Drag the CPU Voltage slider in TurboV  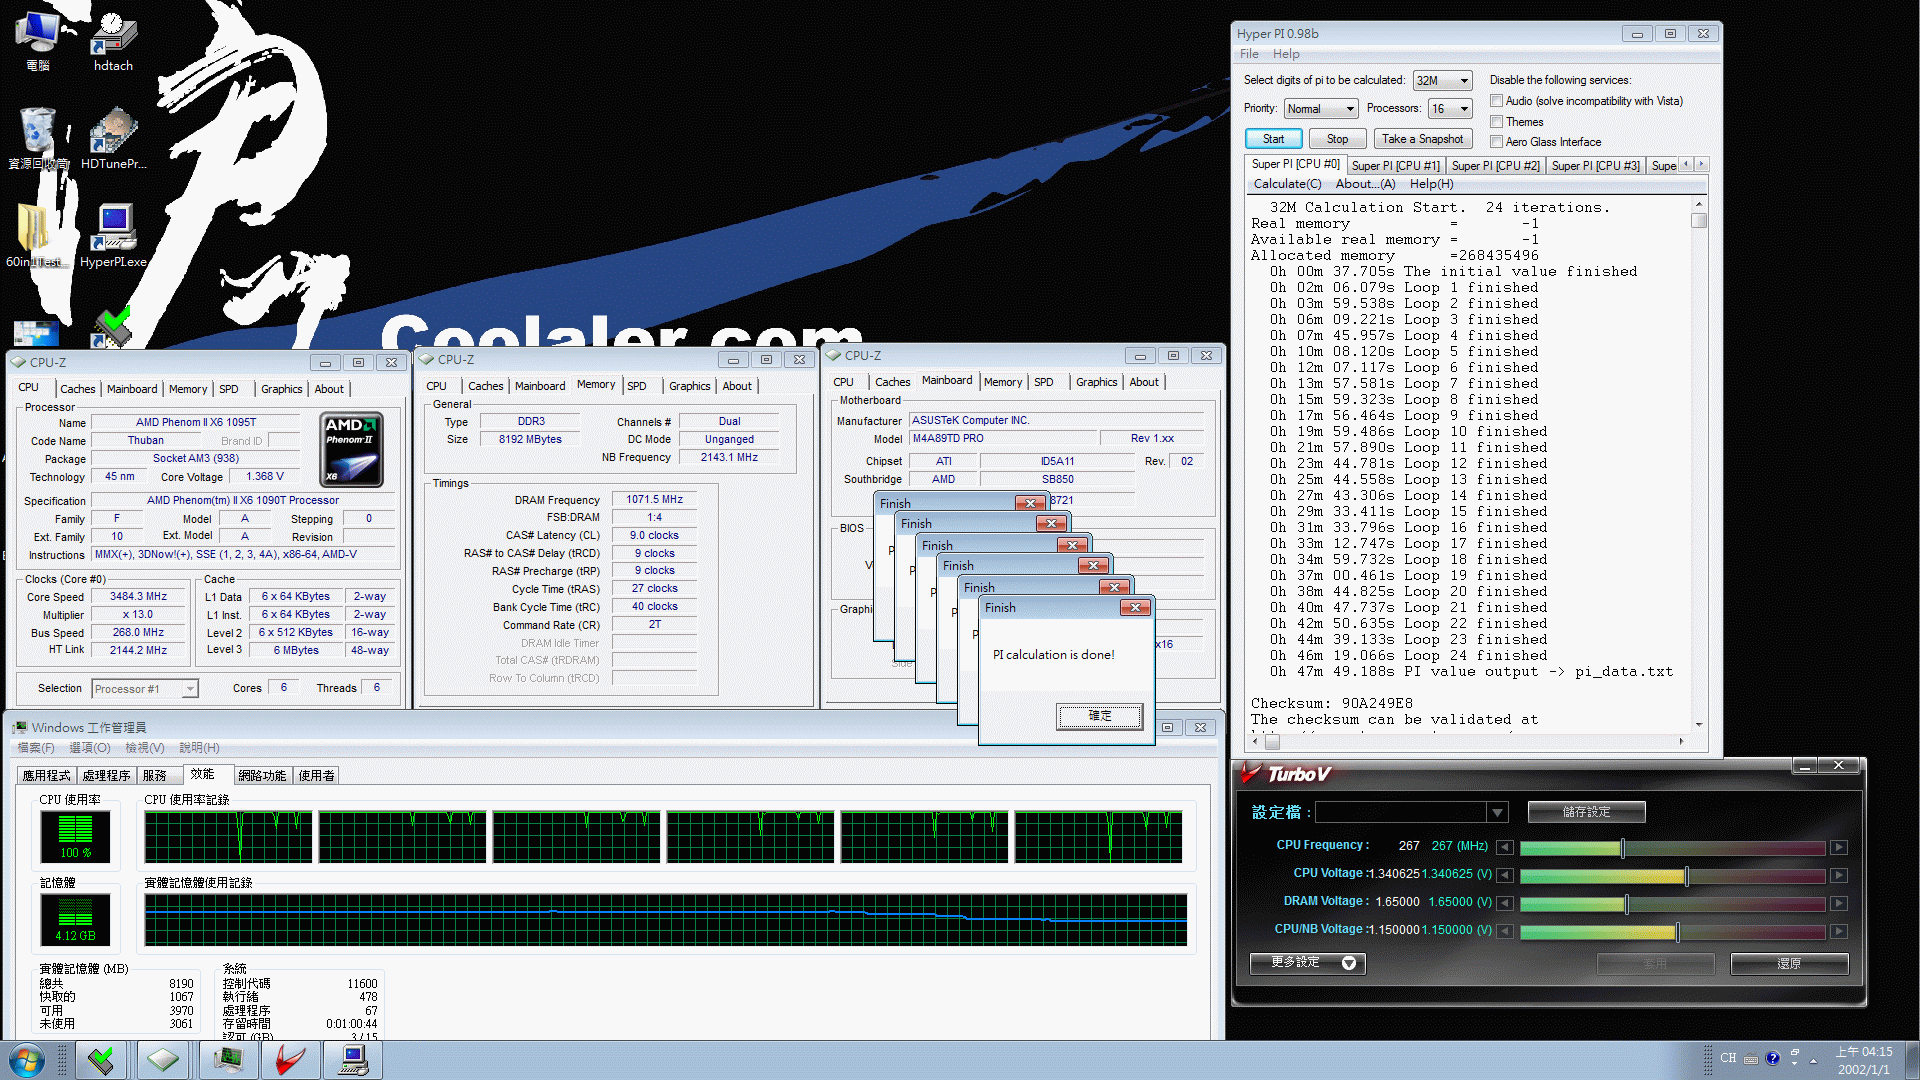point(1685,874)
